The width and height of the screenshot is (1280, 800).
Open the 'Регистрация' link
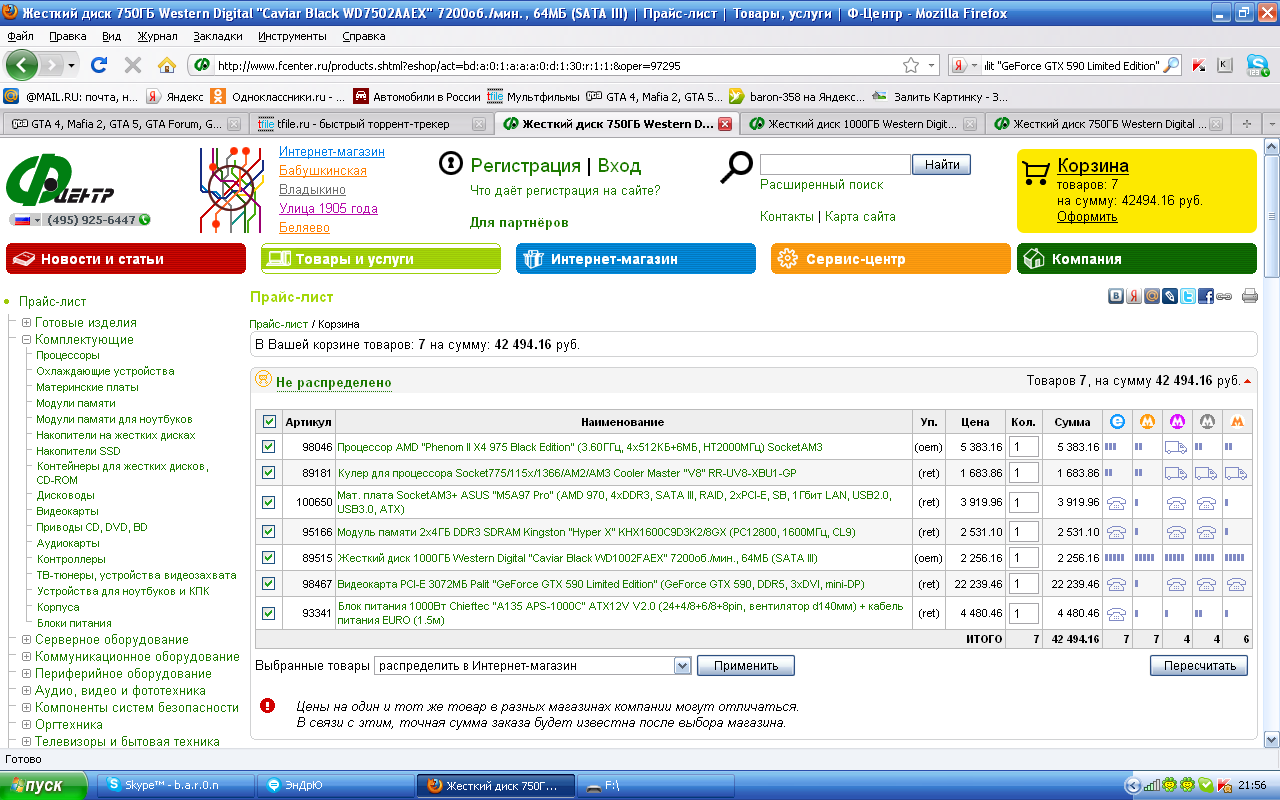tap(526, 166)
